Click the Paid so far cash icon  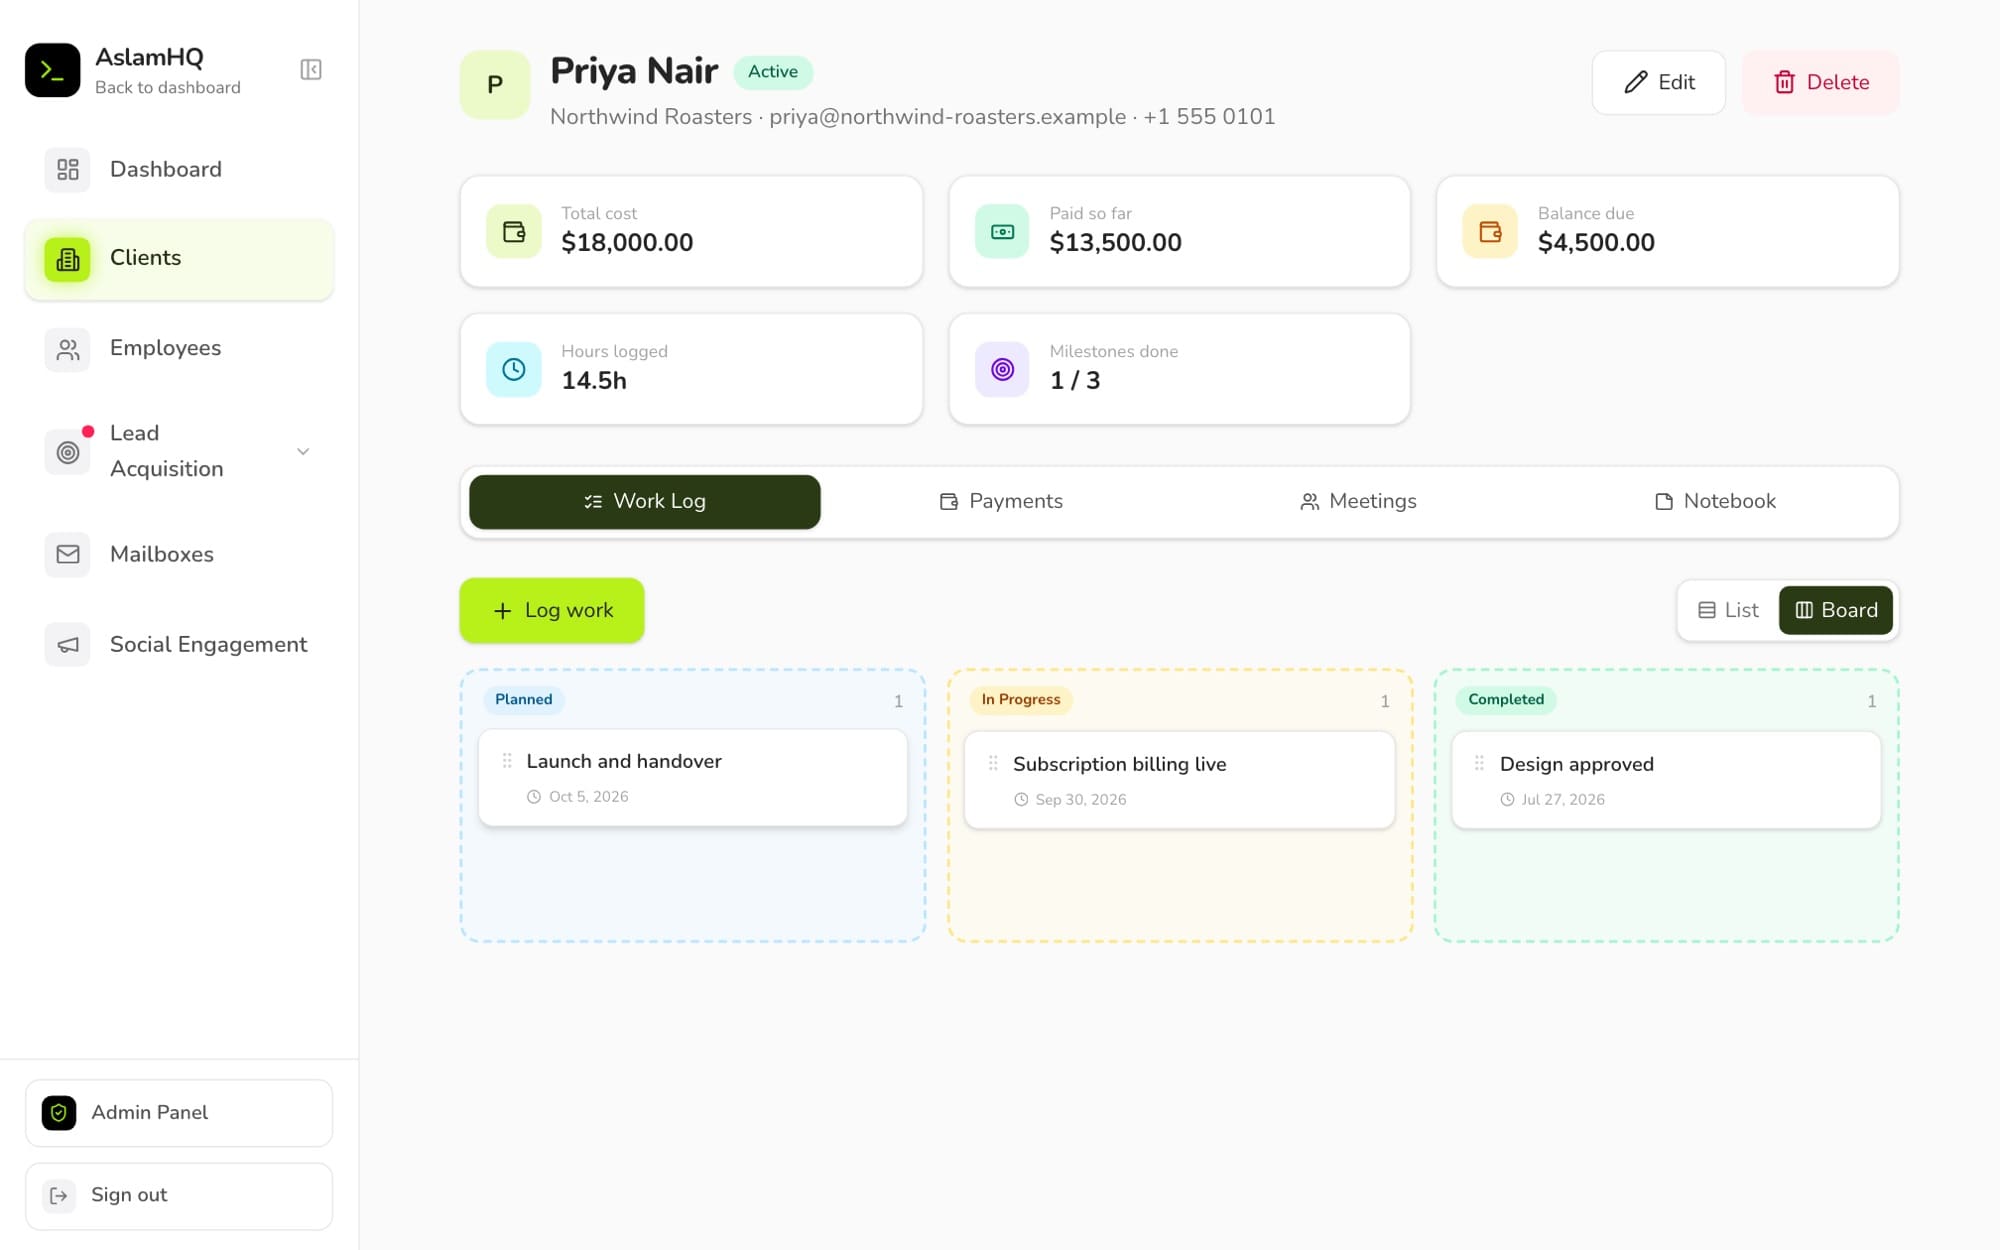coord(1002,231)
